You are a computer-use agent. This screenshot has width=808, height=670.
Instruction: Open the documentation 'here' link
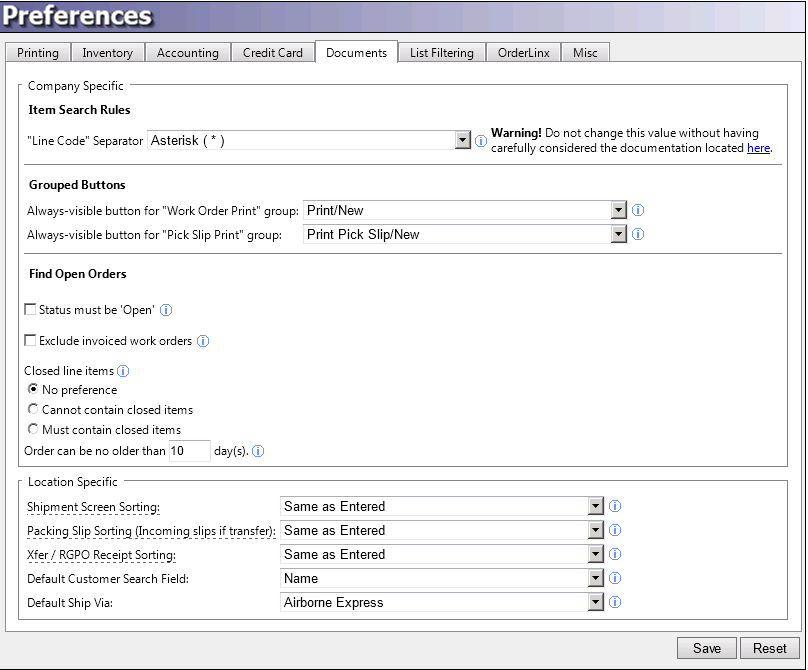point(758,148)
